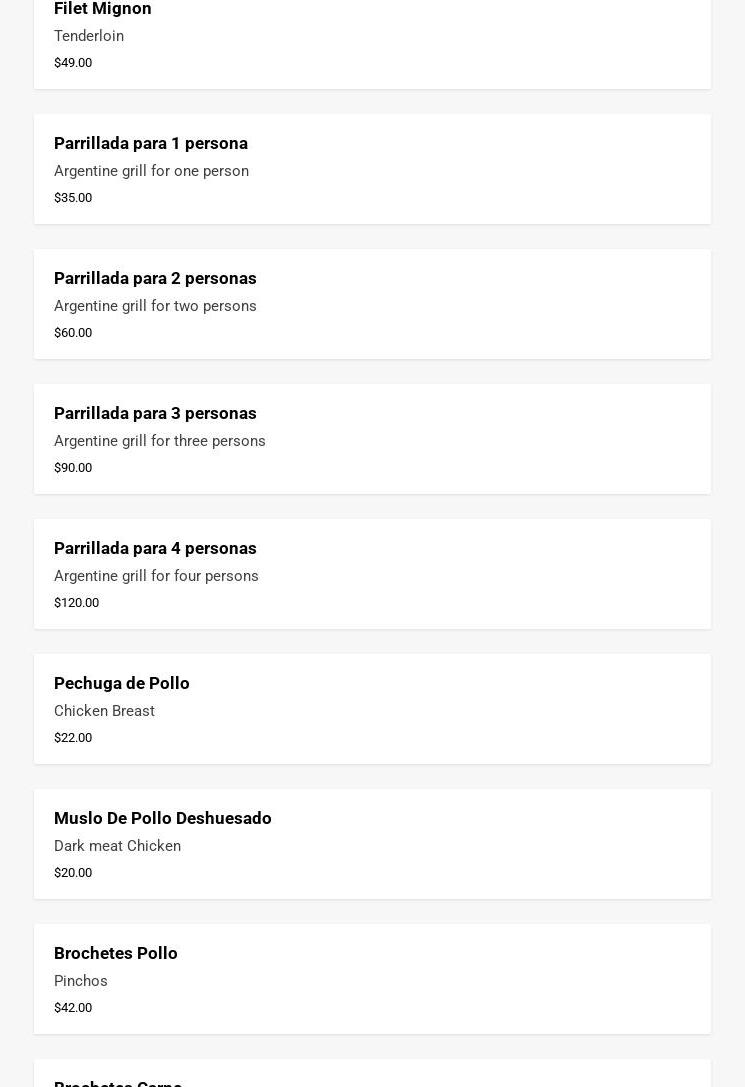
Task: Click the $49.00 Filet Mignon price
Action: pos(73,62)
